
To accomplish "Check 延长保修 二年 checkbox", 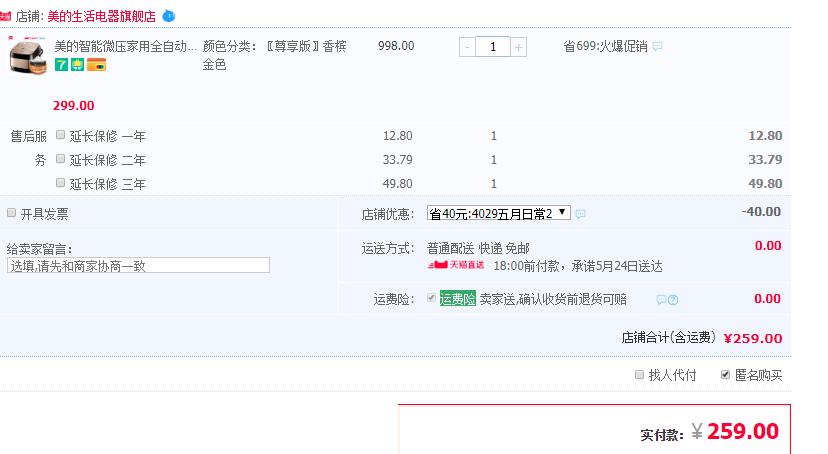I will [x=60, y=158].
